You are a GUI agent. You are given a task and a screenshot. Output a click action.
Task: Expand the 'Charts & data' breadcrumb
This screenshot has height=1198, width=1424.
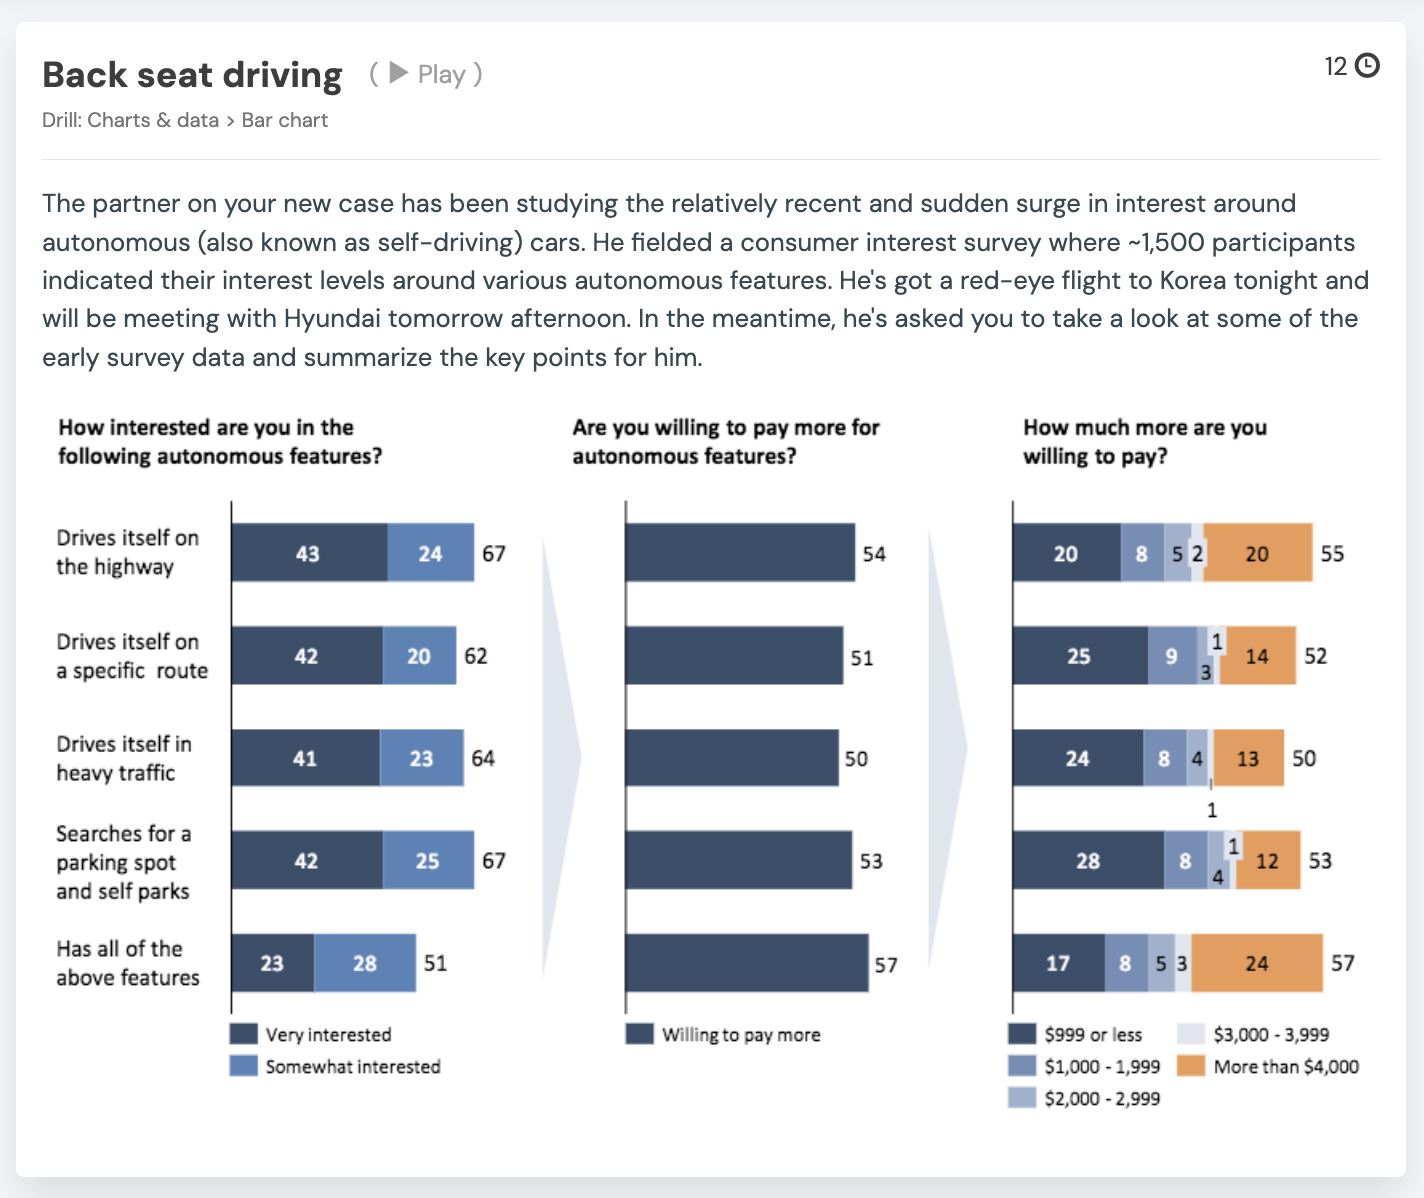pyautogui.click(x=152, y=120)
